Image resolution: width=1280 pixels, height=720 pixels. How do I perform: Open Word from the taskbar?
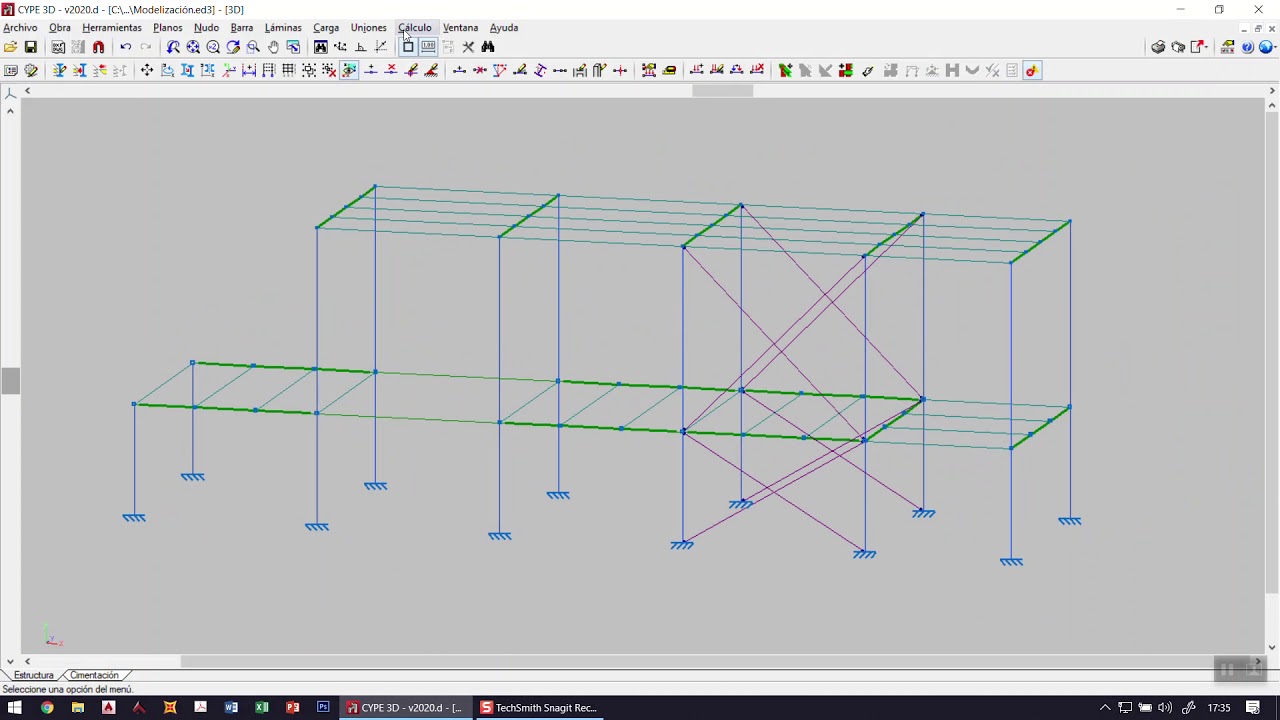pyautogui.click(x=231, y=707)
